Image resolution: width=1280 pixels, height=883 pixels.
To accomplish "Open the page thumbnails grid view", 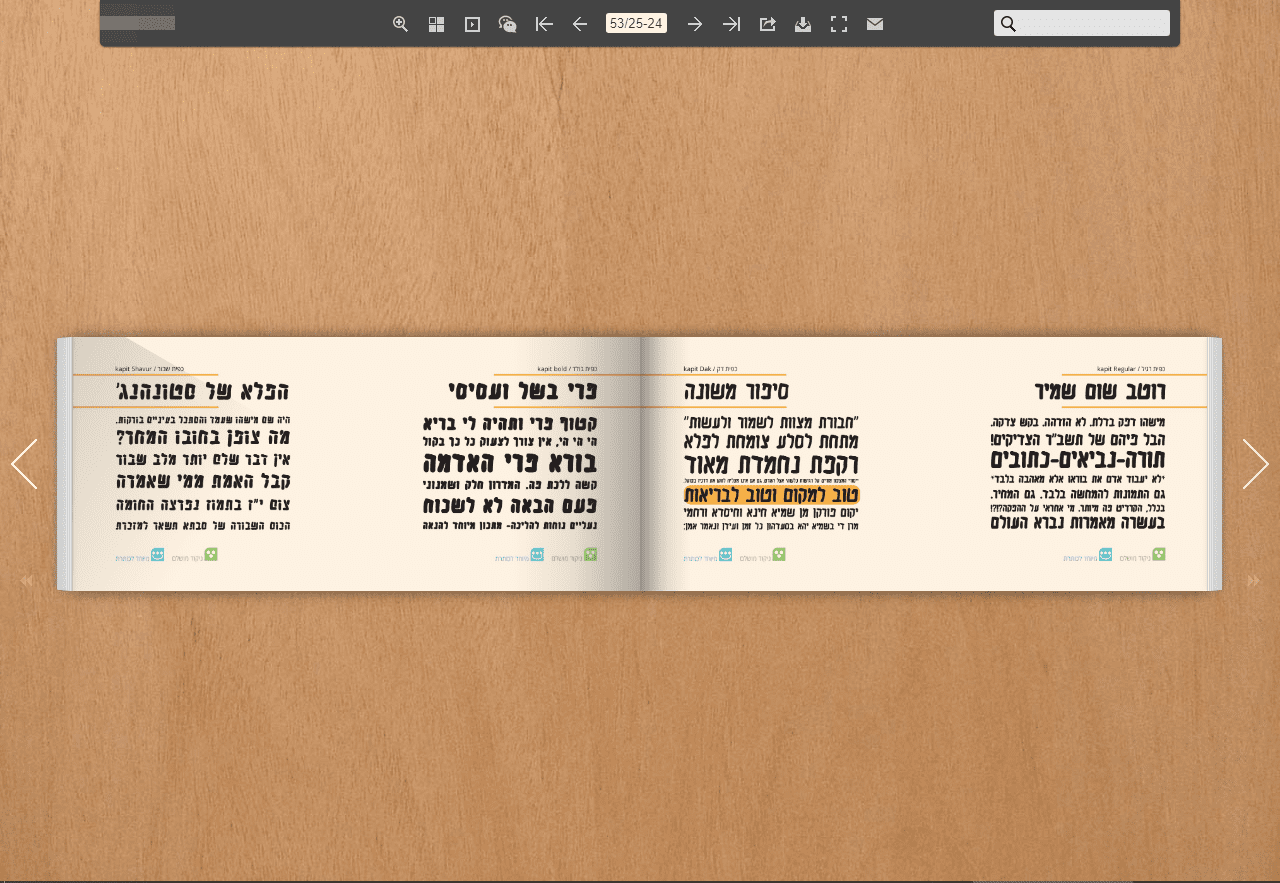I will tap(436, 24).
